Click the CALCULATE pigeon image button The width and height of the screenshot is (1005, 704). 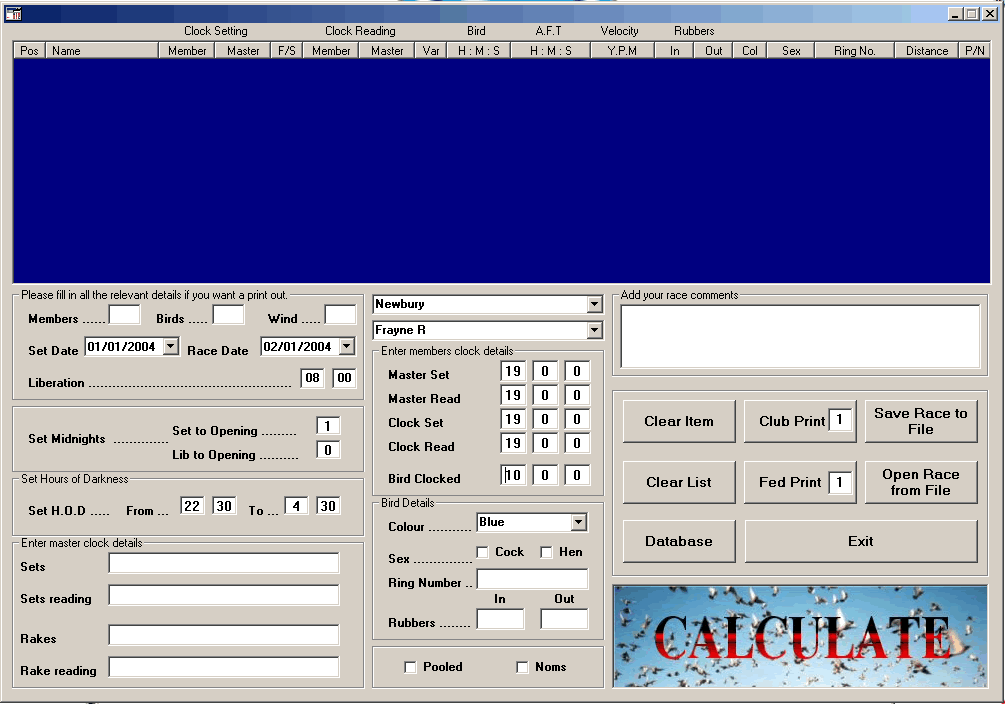coord(800,636)
